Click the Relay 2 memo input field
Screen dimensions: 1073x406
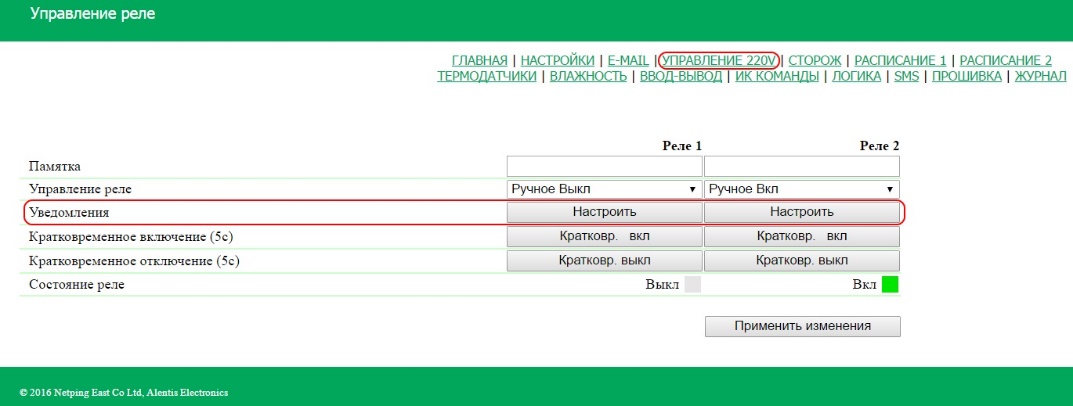(801, 166)
